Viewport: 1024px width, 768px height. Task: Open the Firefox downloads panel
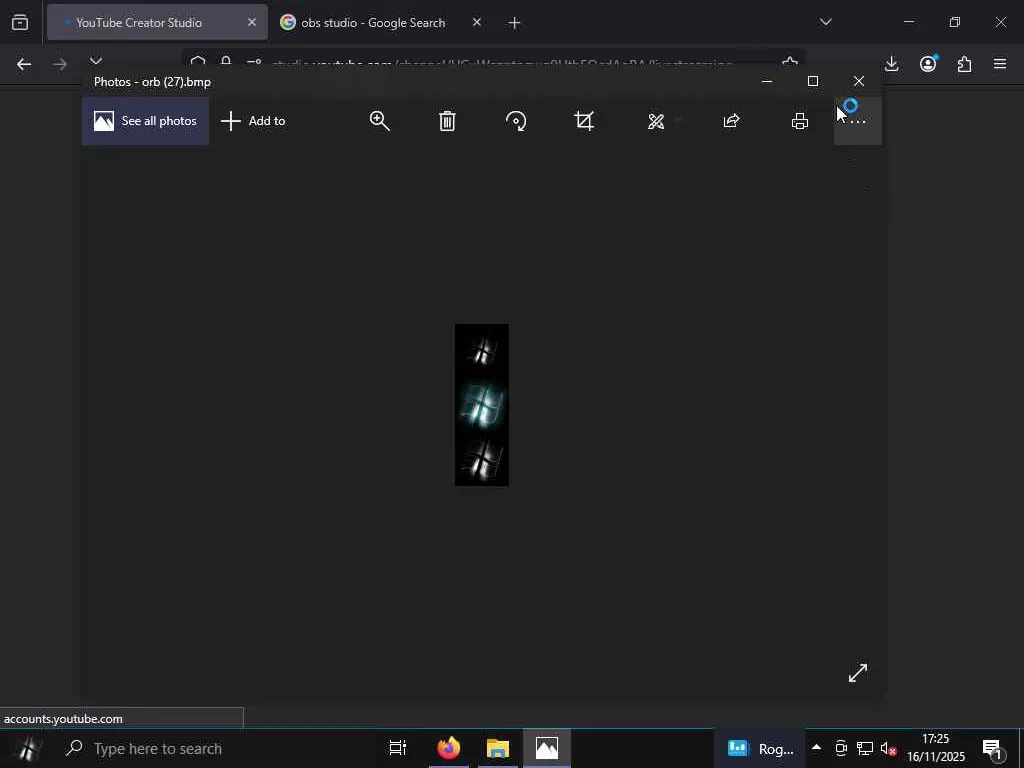coord(891,64)
